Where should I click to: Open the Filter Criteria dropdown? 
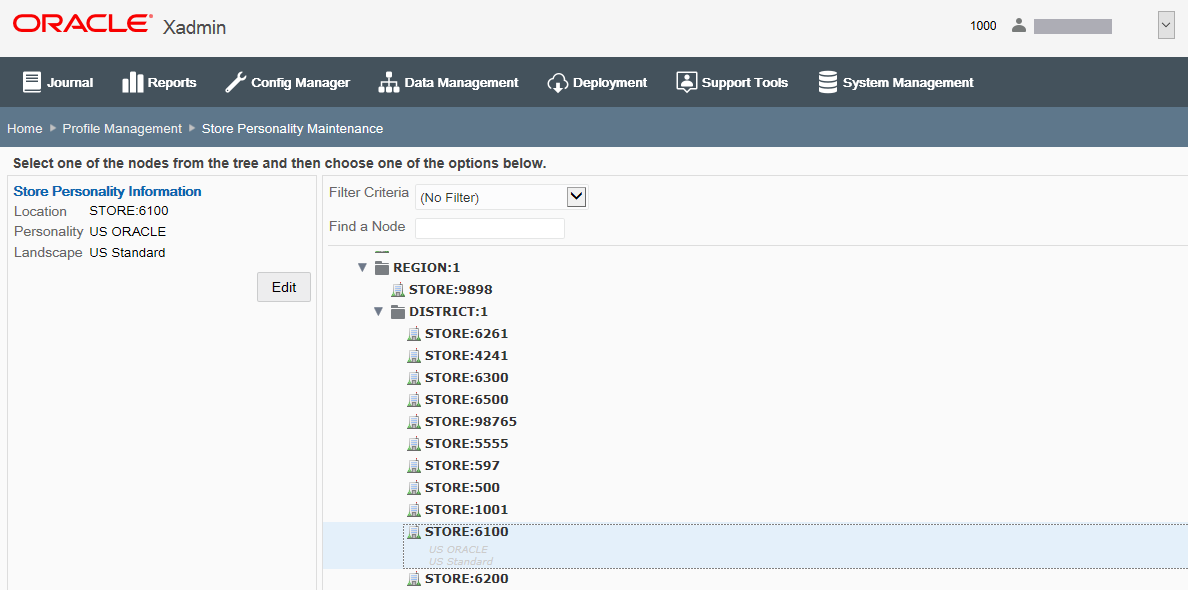pos(577,197)
